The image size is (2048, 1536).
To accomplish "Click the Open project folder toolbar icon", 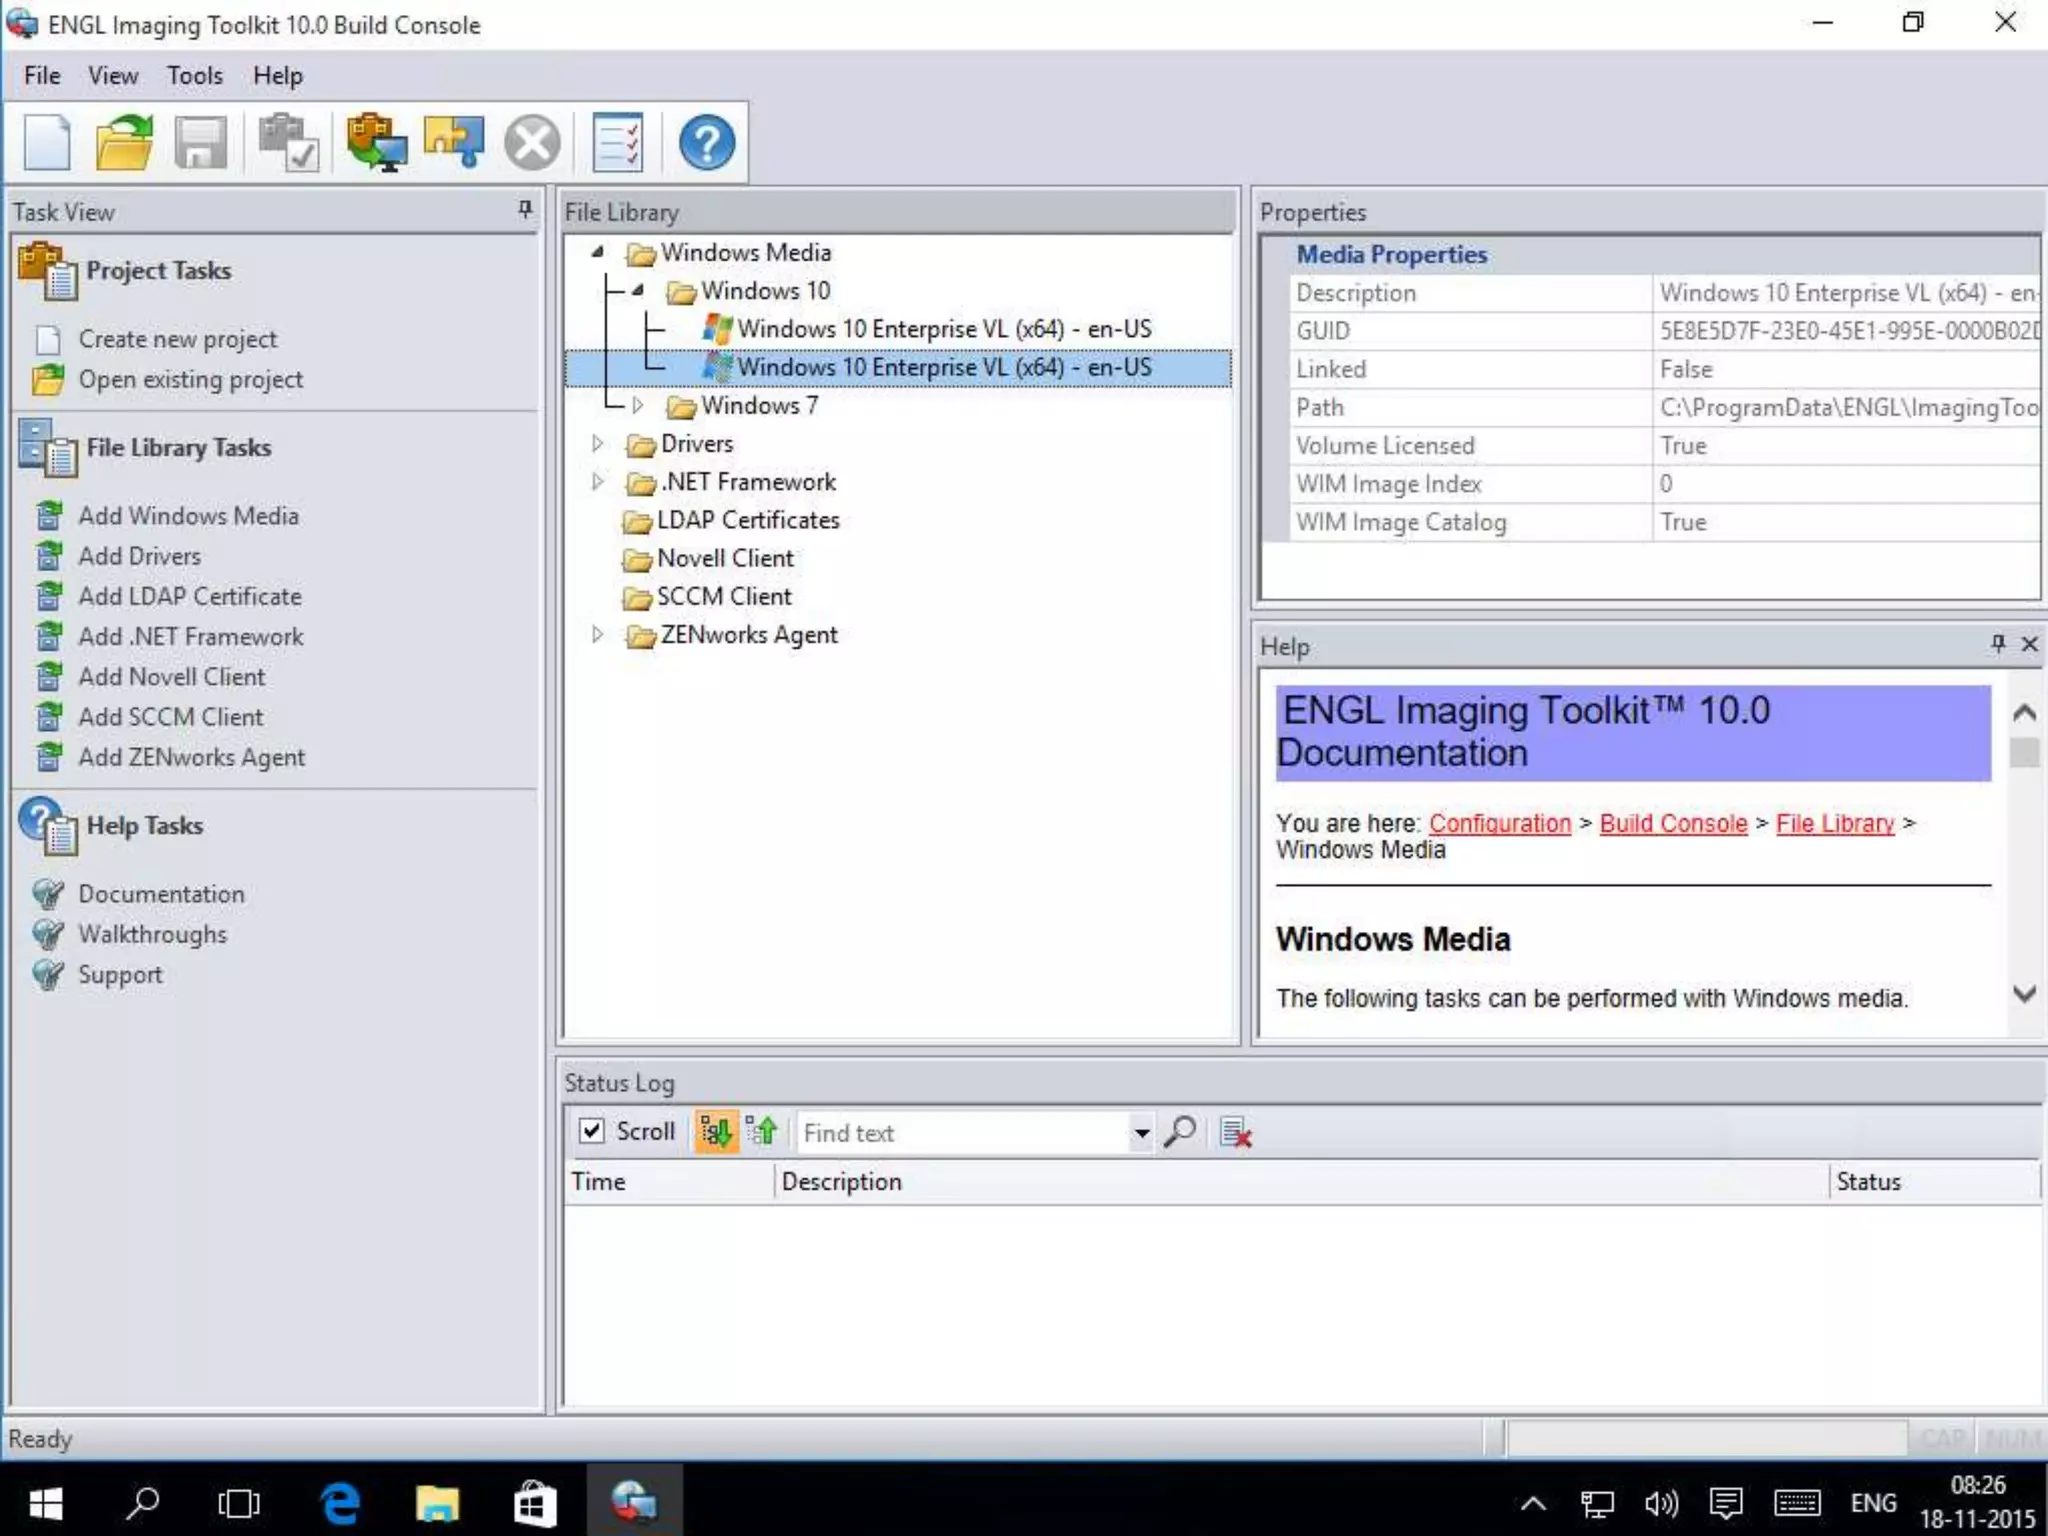I will pyautogui.click(x=124, y=143).
